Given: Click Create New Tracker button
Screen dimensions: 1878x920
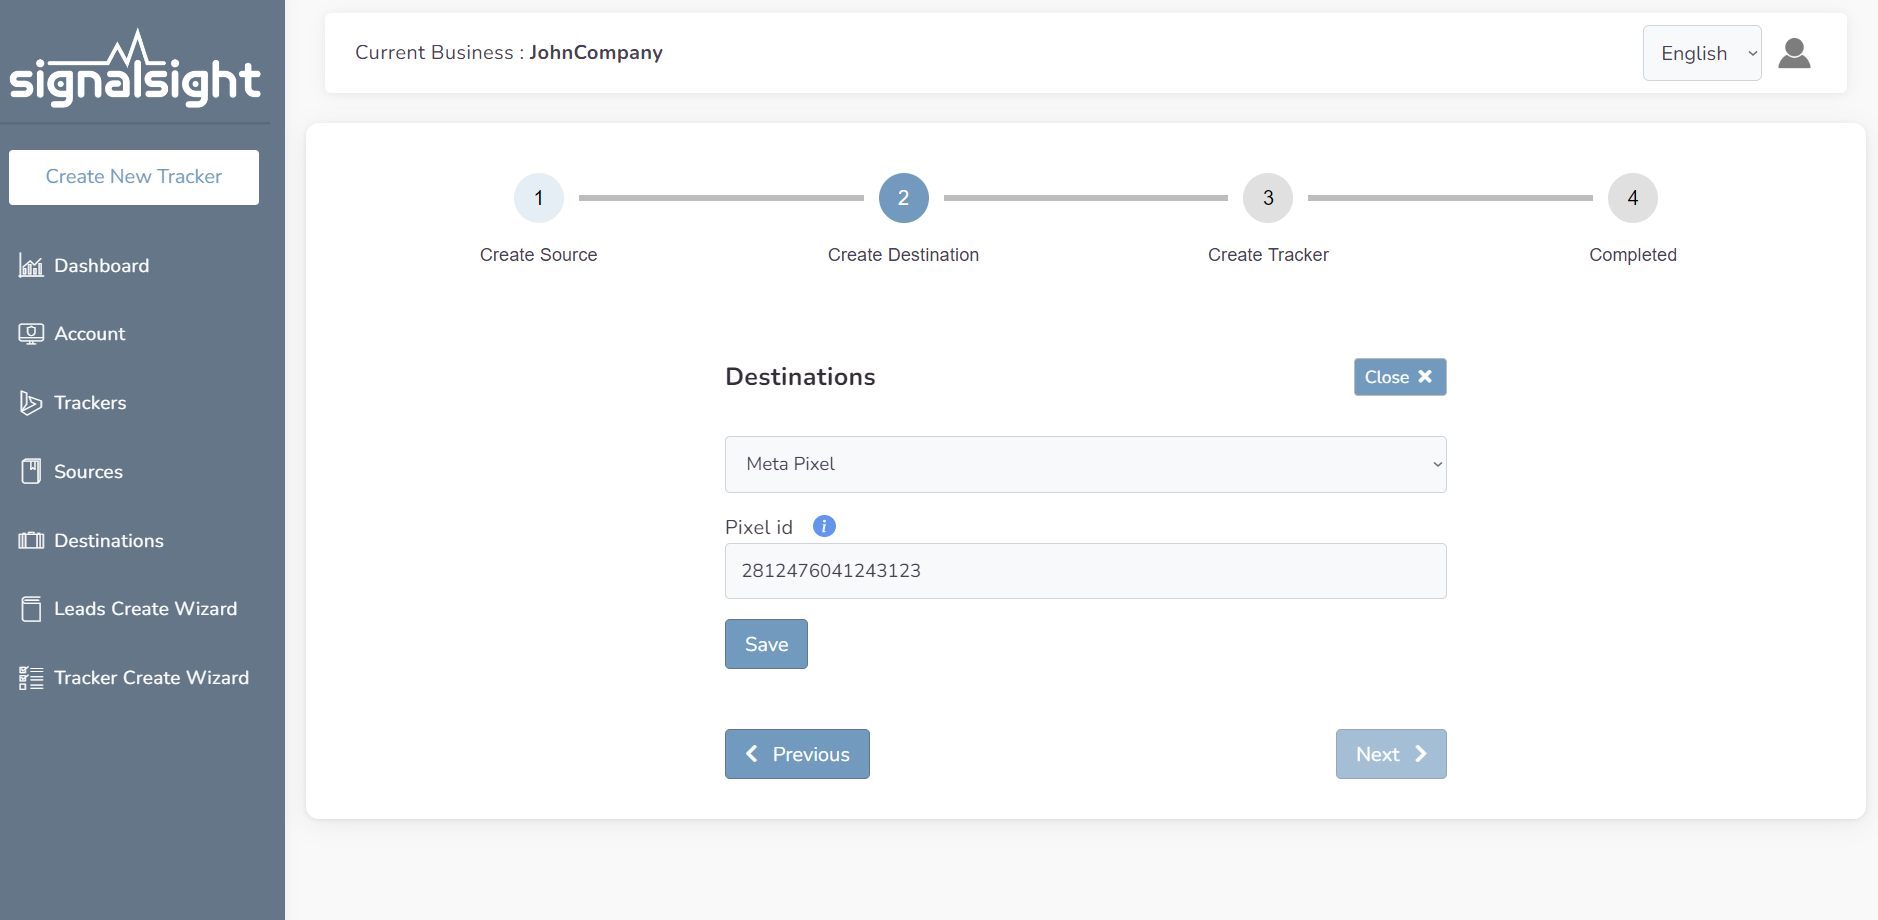Looking at the screenshot, I should coord(134,177).
